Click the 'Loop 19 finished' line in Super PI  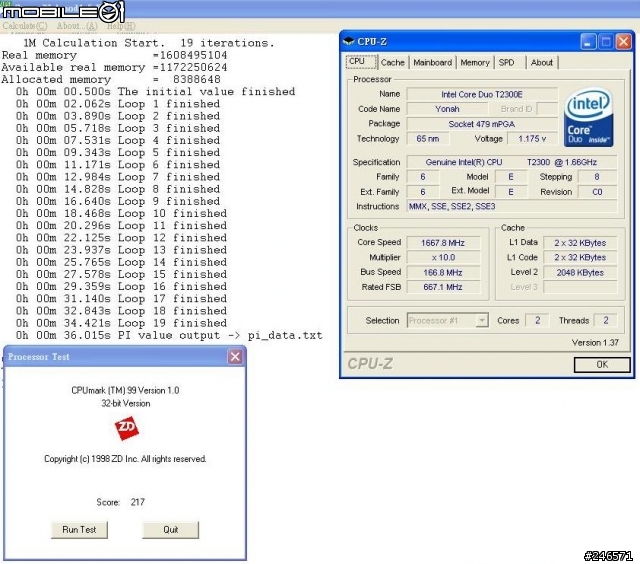click(x=121, y=323)
